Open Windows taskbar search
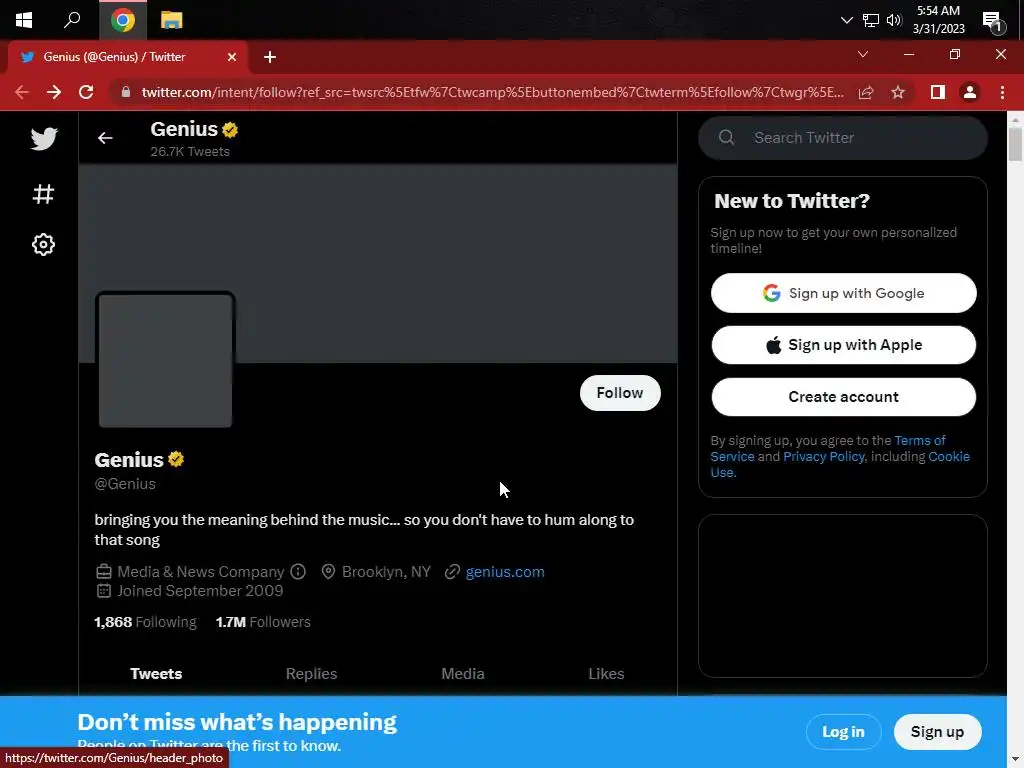 pyautogui.click(x=72, y=20)
